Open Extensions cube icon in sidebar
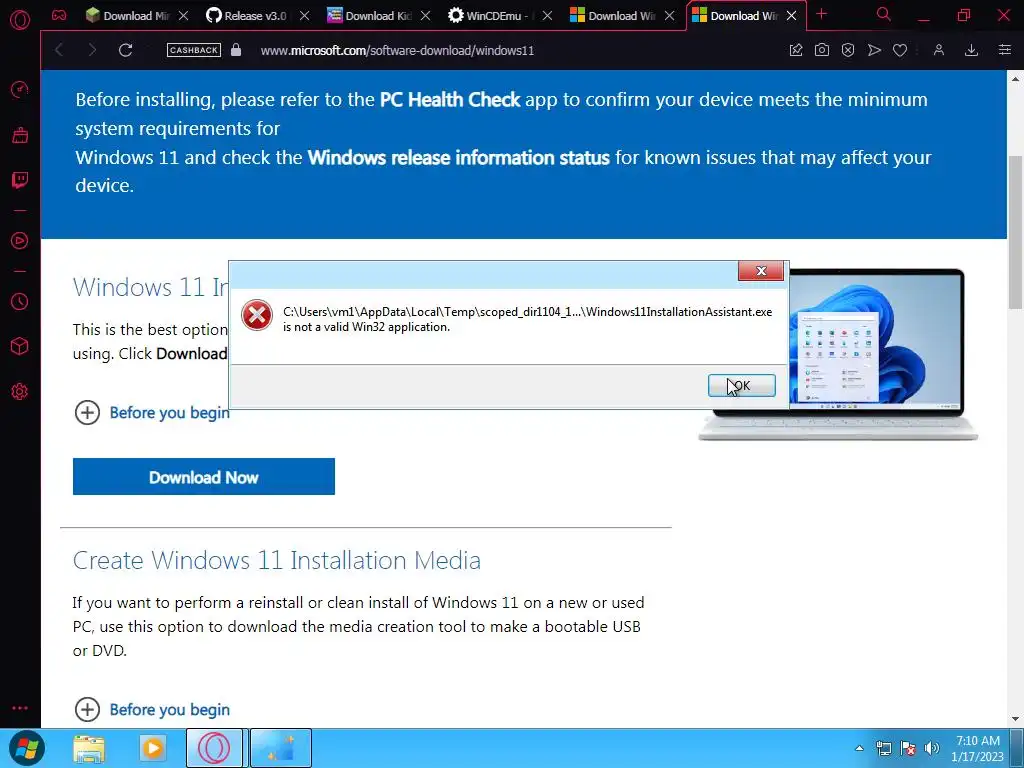This screenshot has width=1024, height=768. tap(20, 346)
